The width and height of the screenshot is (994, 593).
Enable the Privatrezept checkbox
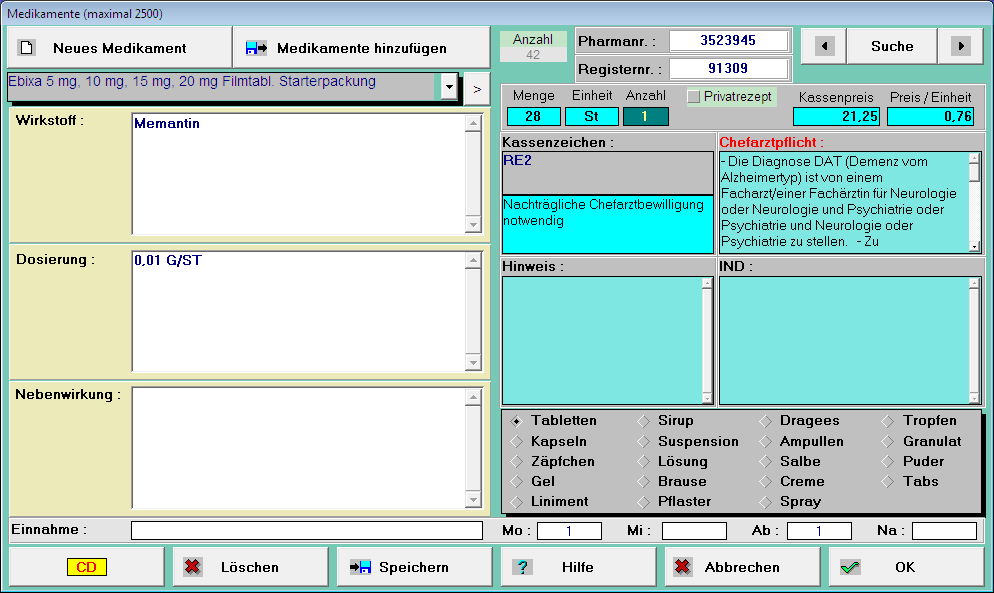click(694, 97)
